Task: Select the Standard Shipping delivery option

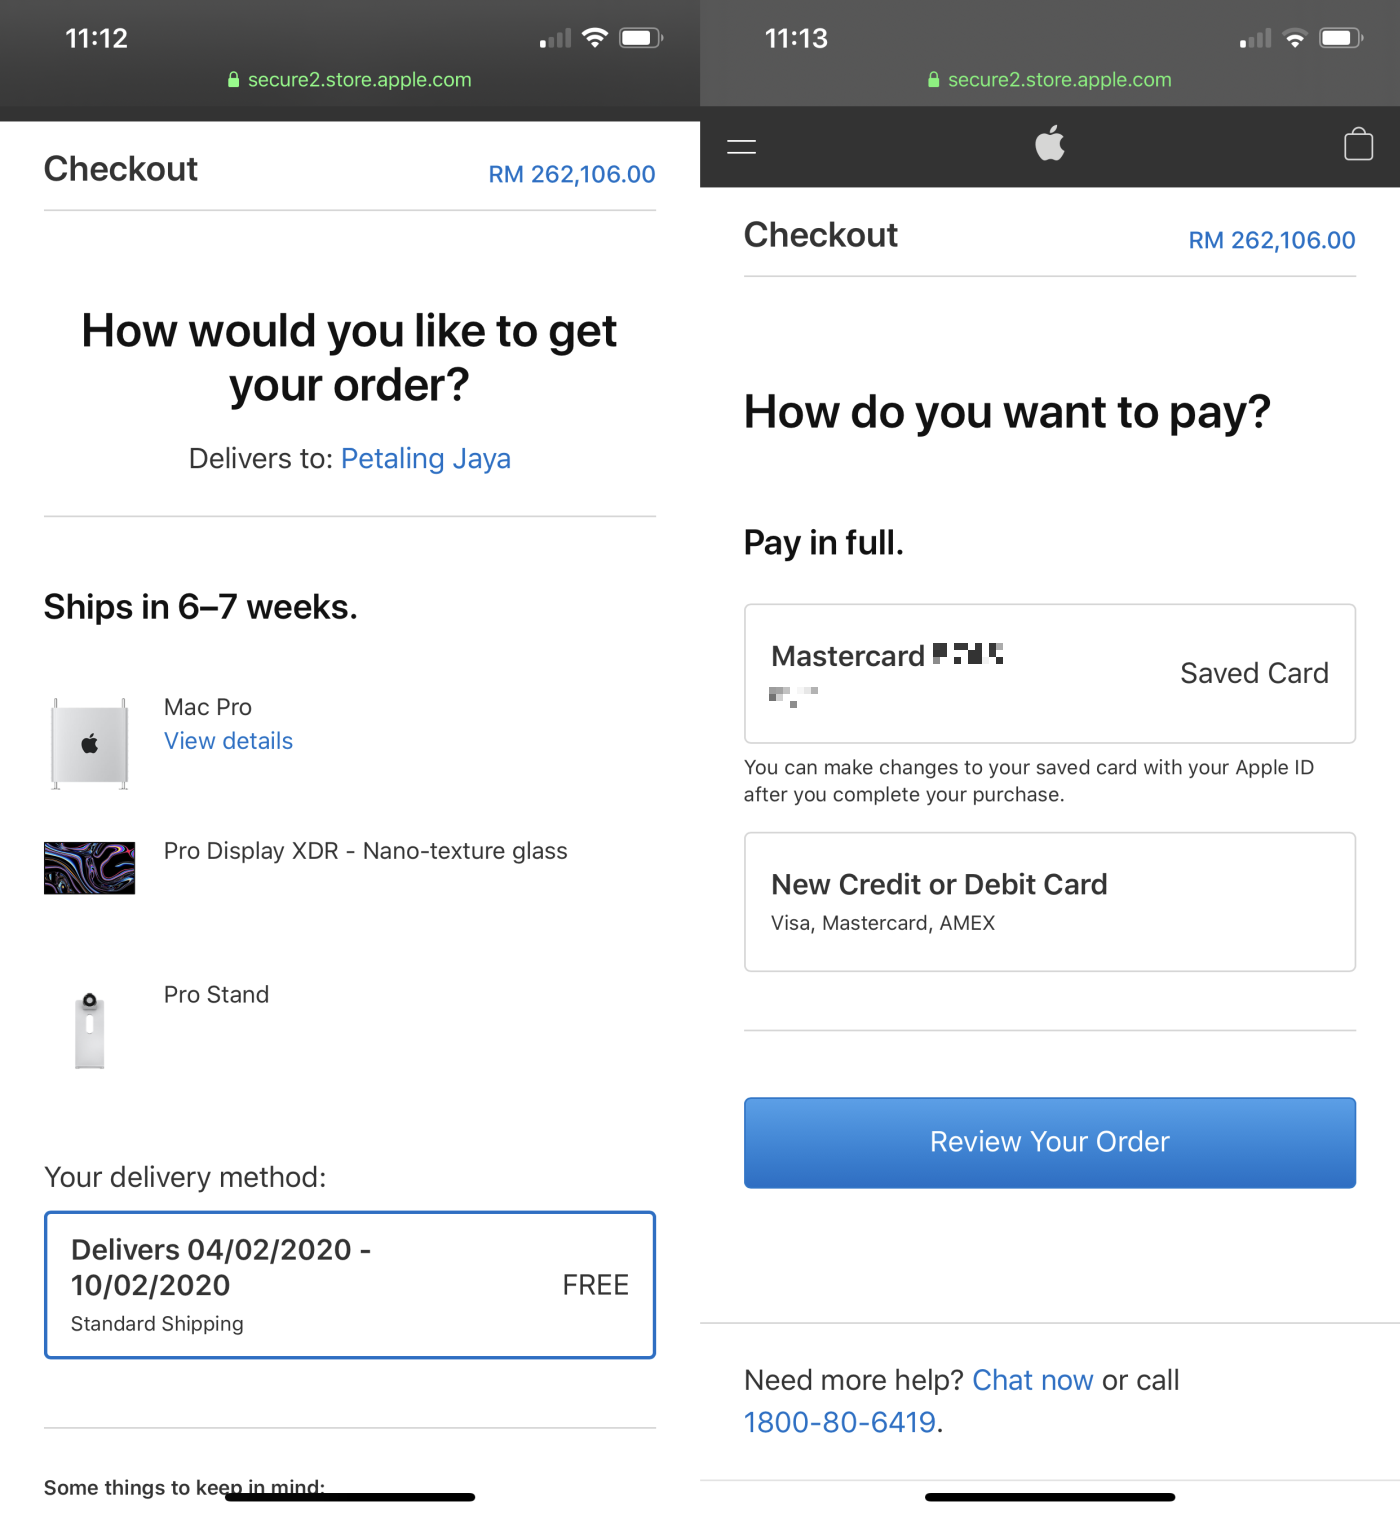Action: [x=350, y=1285]
